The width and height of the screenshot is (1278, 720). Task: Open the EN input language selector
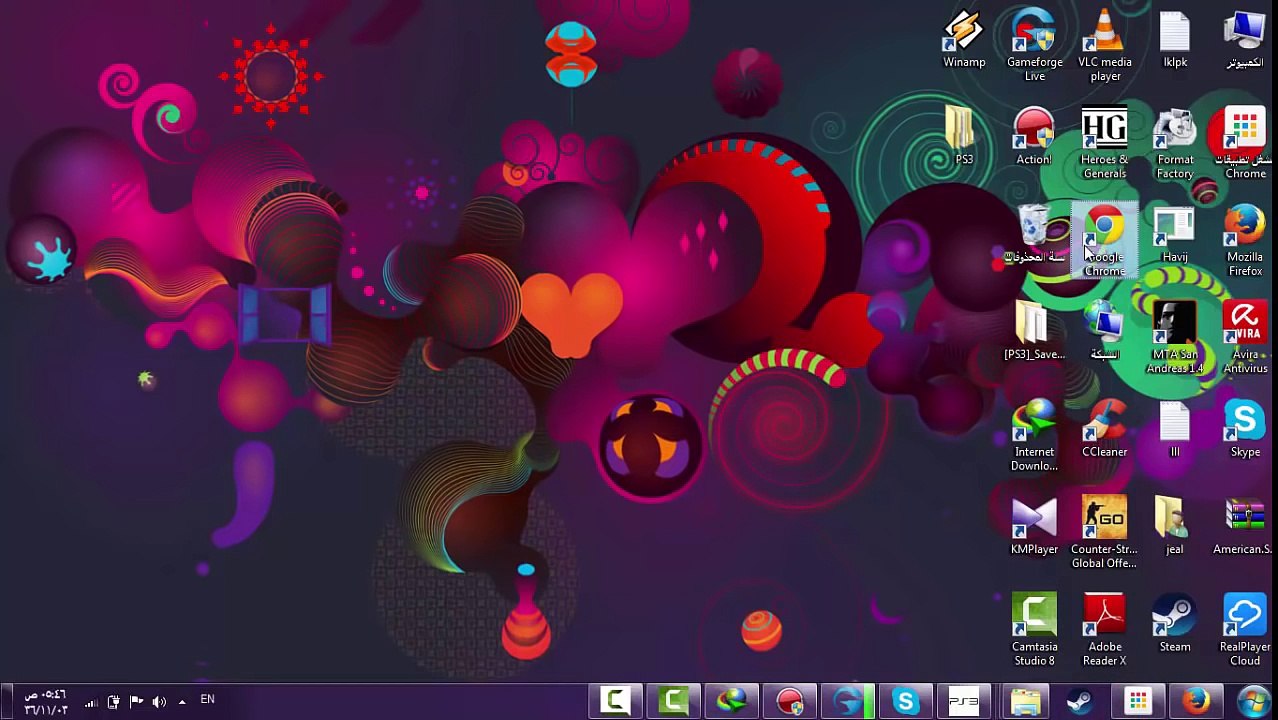pos(207,700)
